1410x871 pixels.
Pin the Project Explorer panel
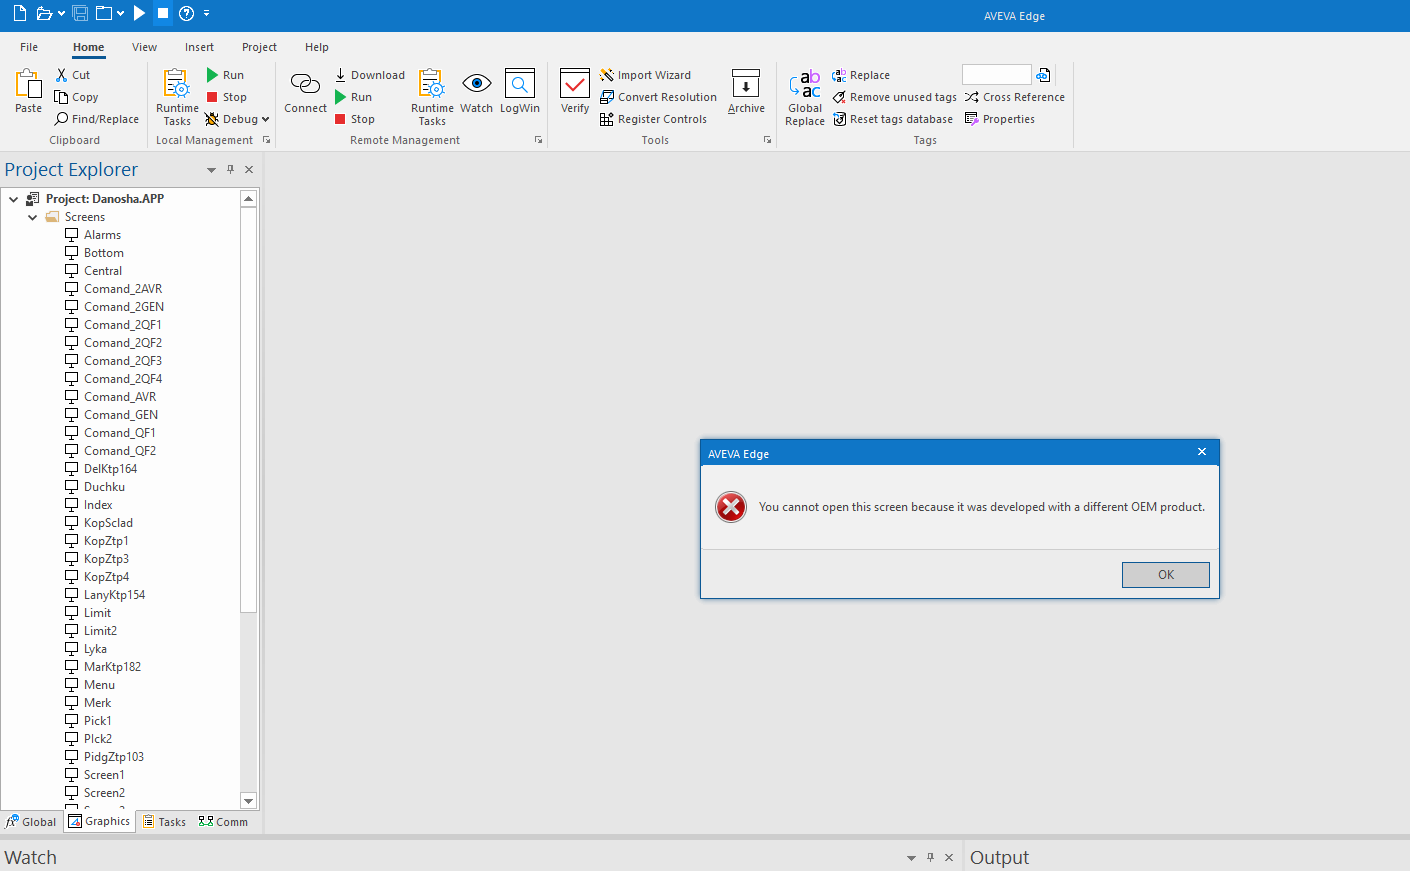[x=230, y=170]
